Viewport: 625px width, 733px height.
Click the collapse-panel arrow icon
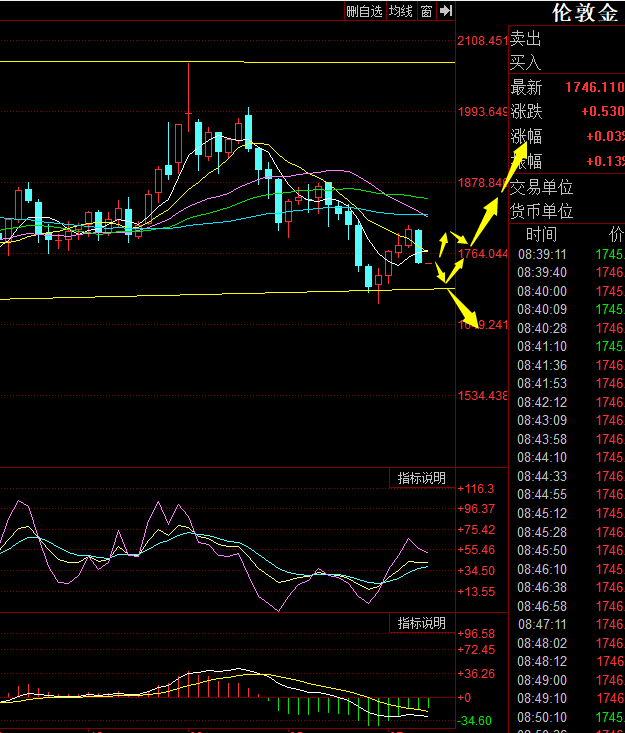[x=446, y=11]
